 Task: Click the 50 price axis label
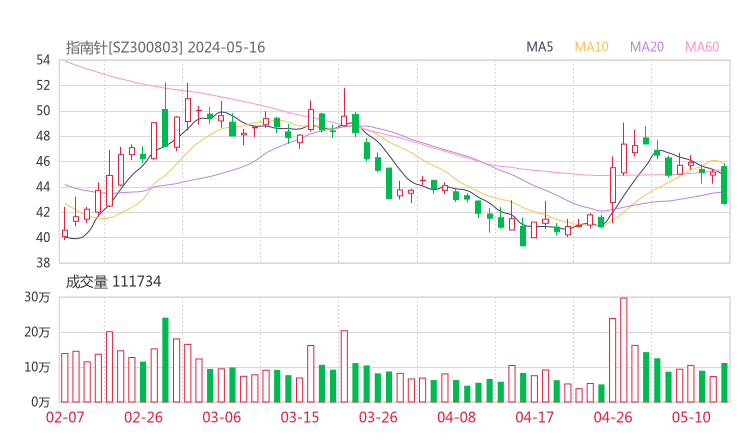[42, 111]
